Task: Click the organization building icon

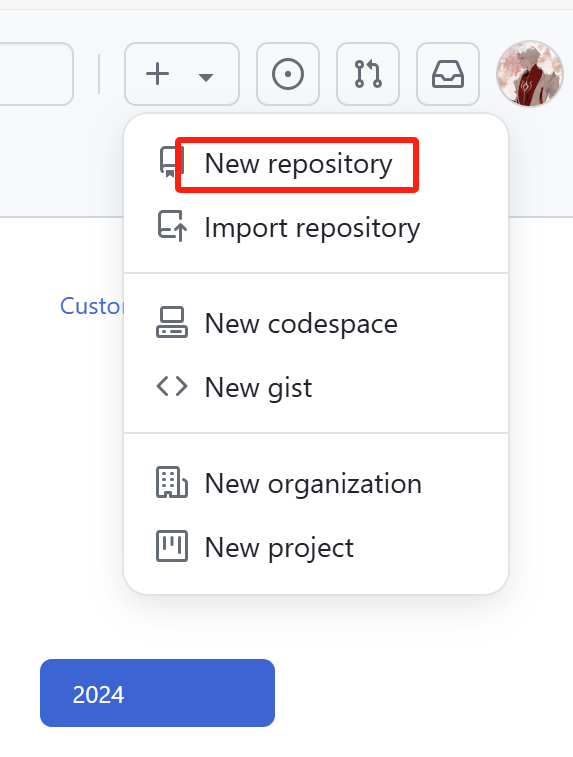Action: click(x=172, y=482)
